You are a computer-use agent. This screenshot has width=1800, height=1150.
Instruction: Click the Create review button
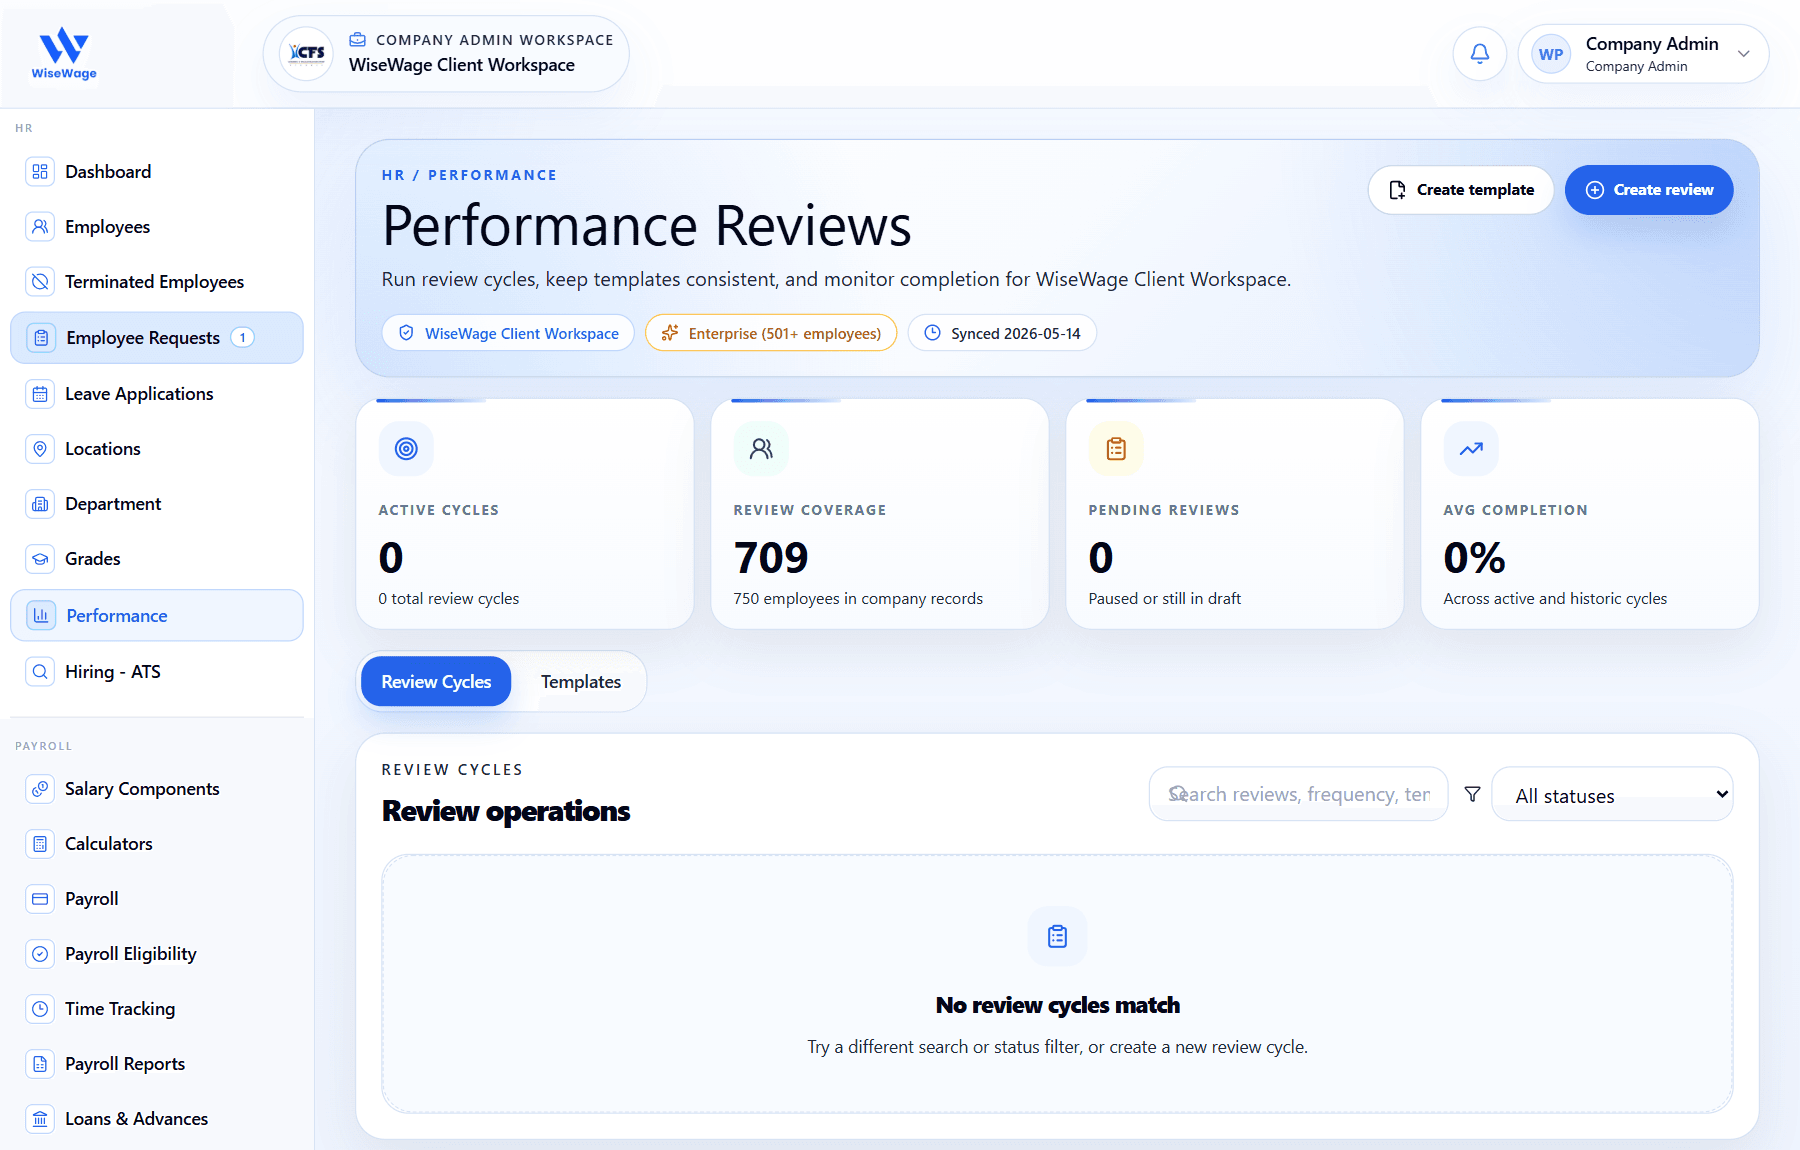[x=1649, y=190]
